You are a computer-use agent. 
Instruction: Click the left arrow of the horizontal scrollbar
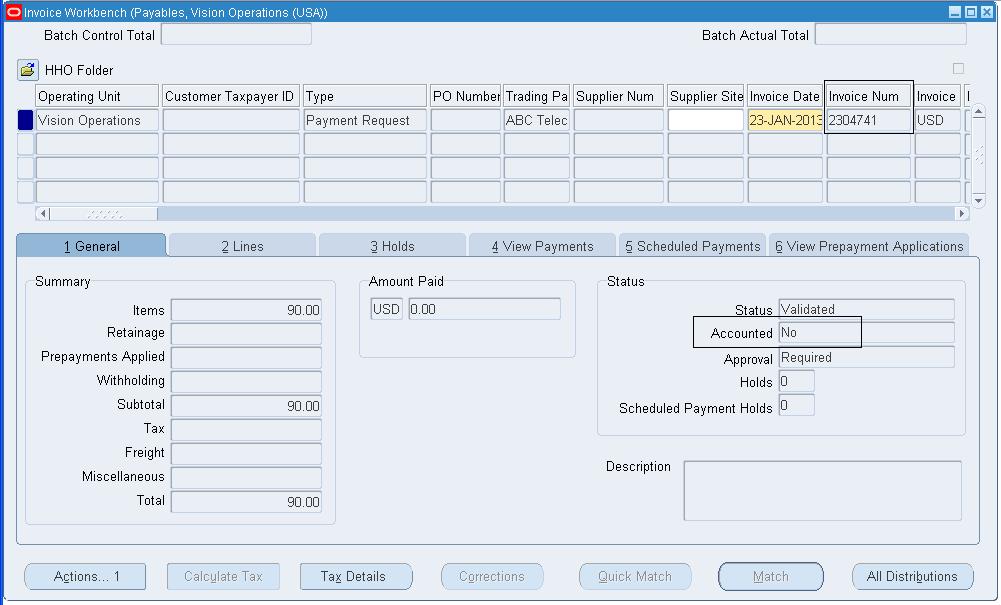click(x=41, y=213)
